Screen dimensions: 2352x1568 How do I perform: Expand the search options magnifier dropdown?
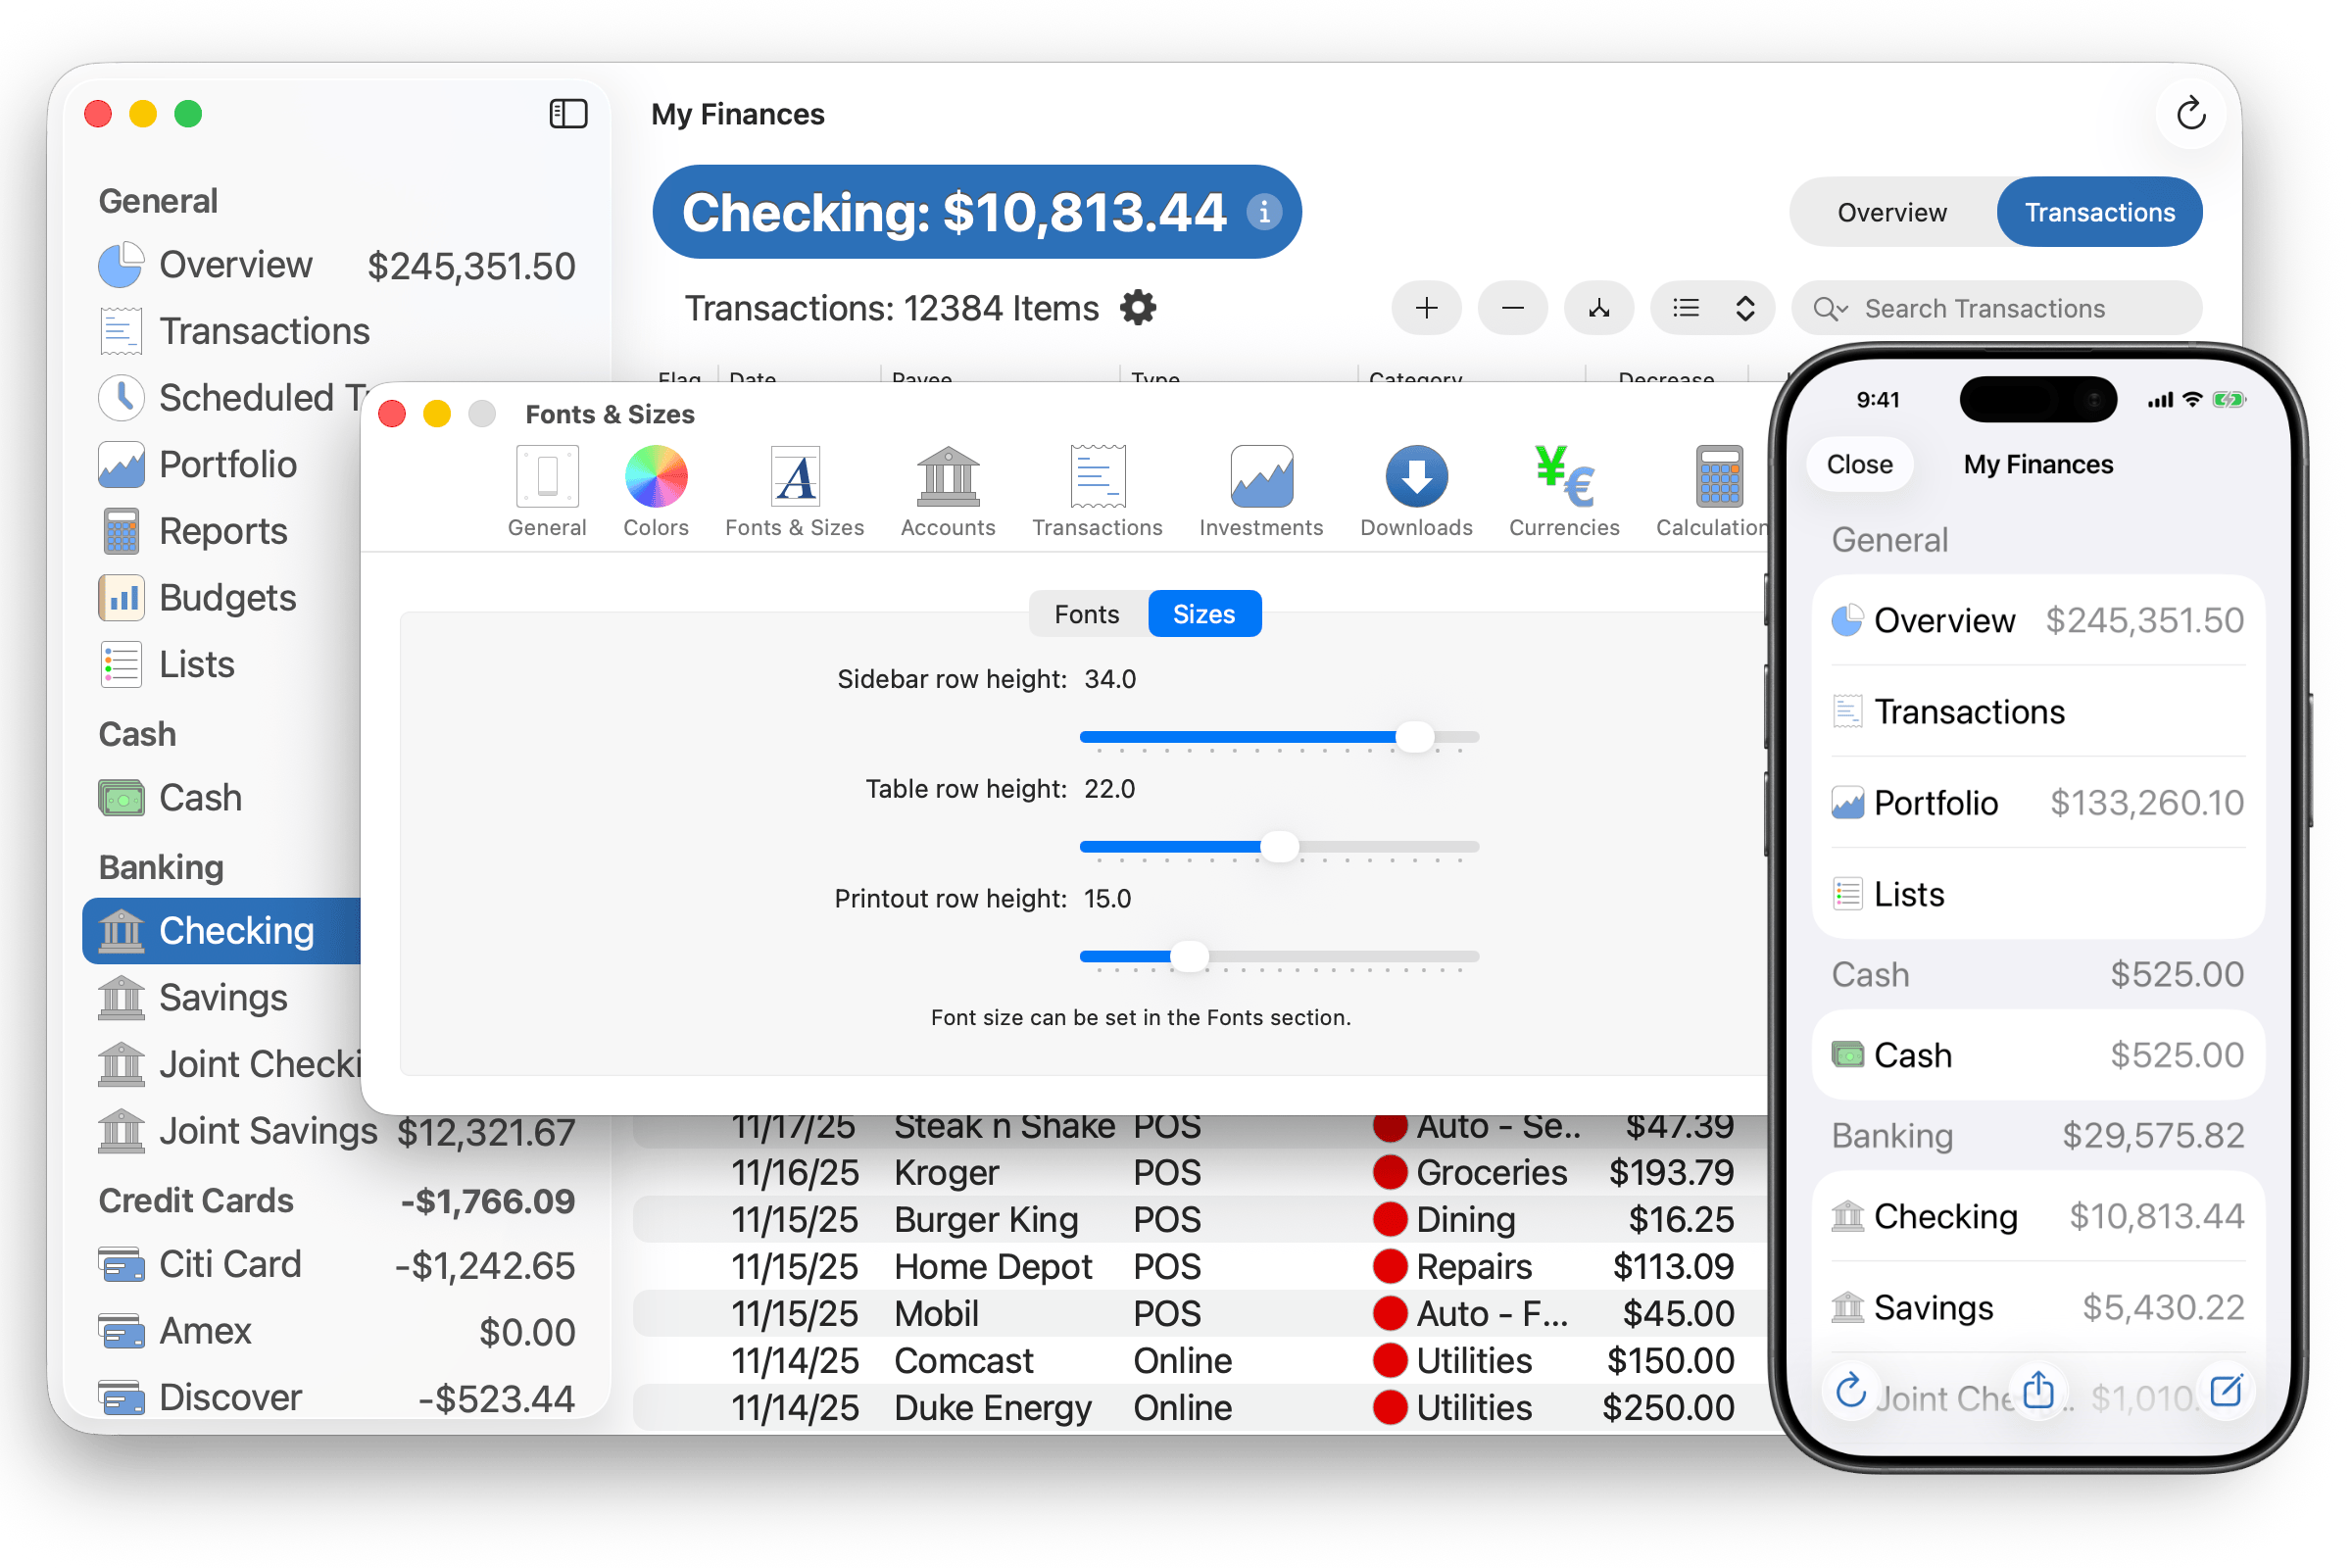[x=1830, y=309]
